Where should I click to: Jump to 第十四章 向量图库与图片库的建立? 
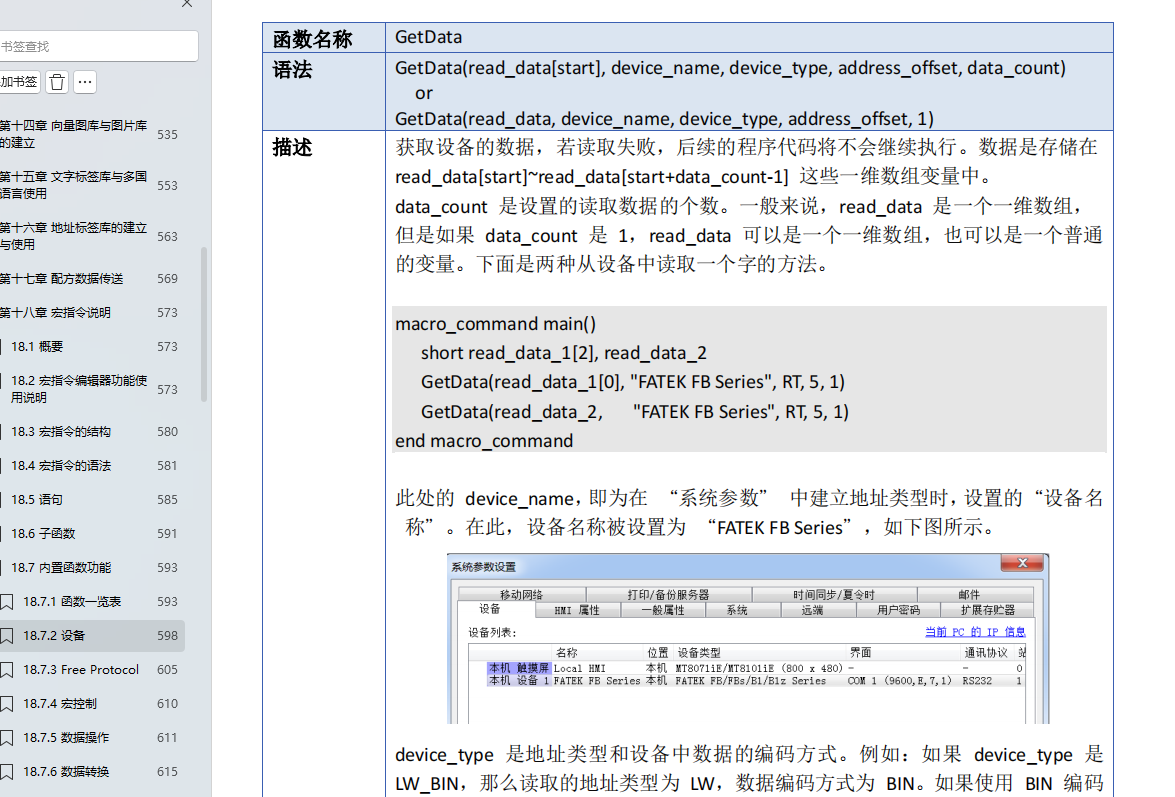pyautogui.click(x=73, y=134)
